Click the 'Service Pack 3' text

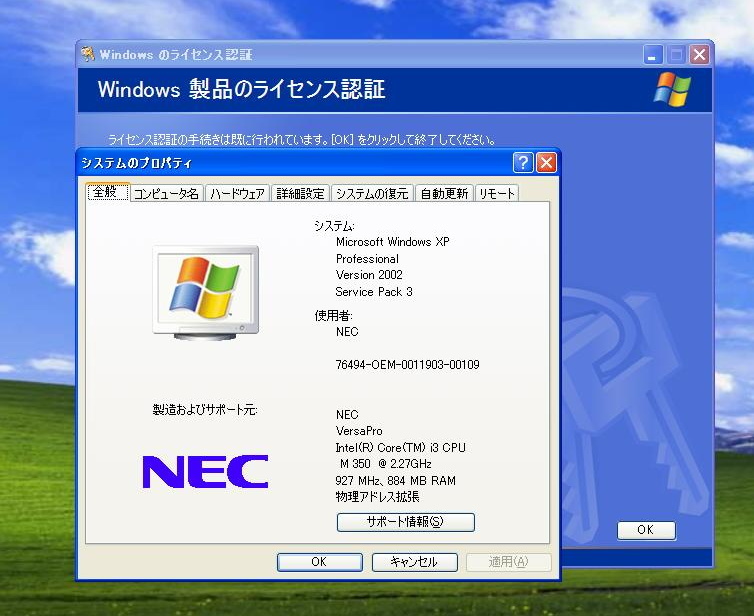coord(374,292)
